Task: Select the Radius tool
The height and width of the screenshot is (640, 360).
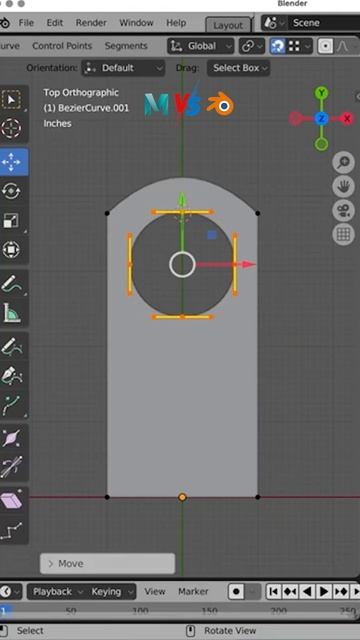Action: tap(11, 438)
